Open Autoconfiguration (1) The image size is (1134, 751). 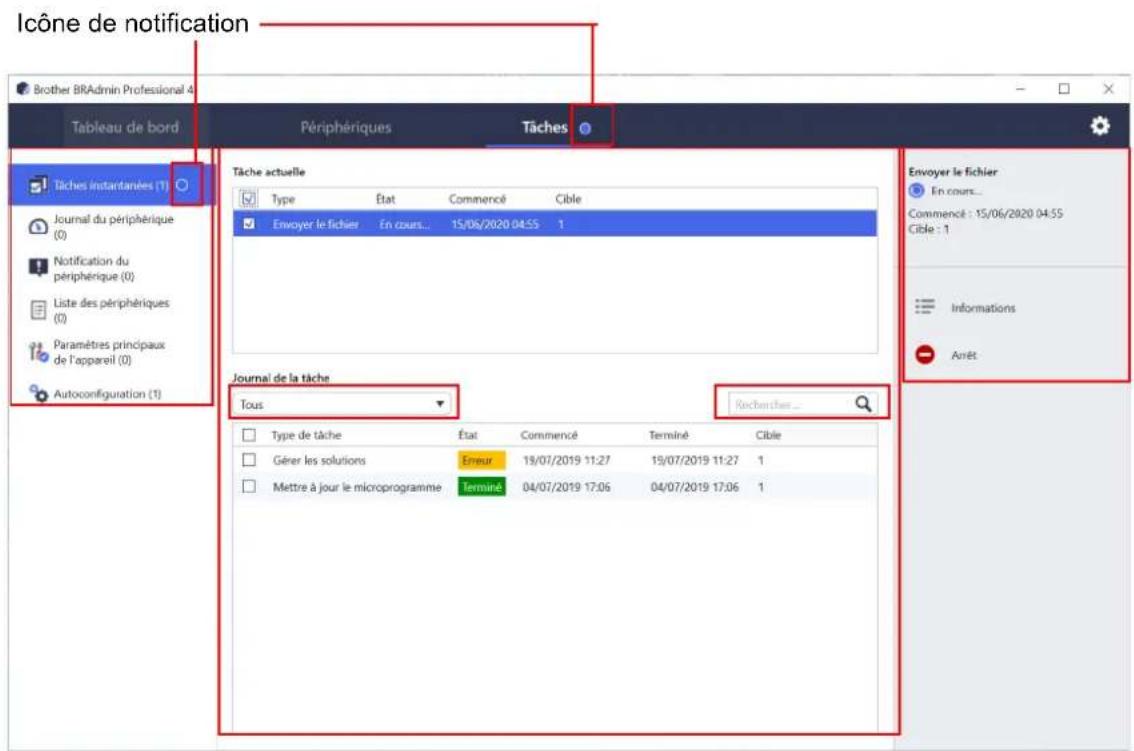pyautogui.click(x=107, y=394)
